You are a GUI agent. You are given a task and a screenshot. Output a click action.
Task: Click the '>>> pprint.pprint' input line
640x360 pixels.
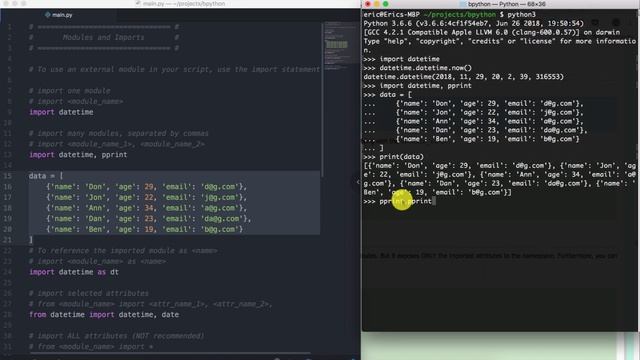click(x=400, y=201)
